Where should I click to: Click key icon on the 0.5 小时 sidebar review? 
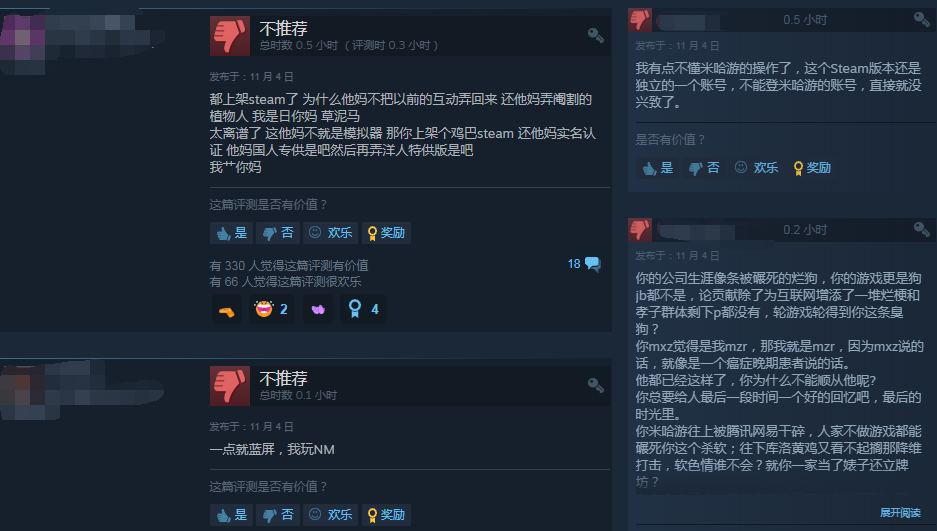(x=921, y=19)
